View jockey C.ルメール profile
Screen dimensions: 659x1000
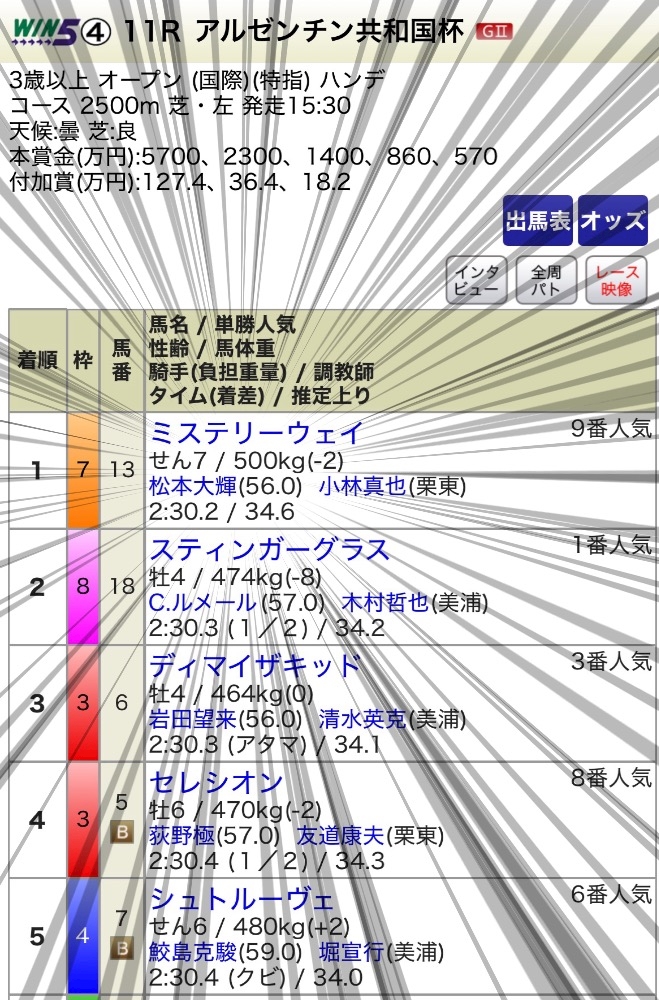click(203, 603)
